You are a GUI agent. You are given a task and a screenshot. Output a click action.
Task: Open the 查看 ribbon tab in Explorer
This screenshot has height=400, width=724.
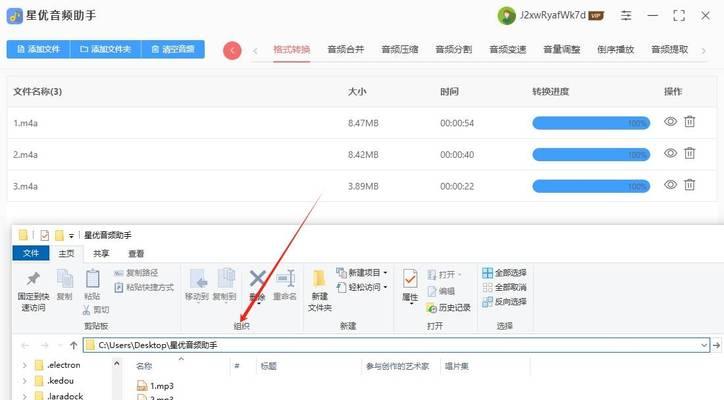[136, 253]
